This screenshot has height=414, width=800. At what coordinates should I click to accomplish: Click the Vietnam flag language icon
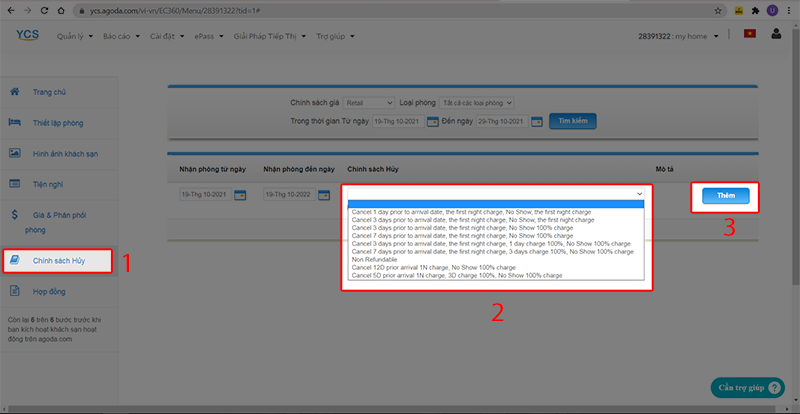tap(749, 35)
